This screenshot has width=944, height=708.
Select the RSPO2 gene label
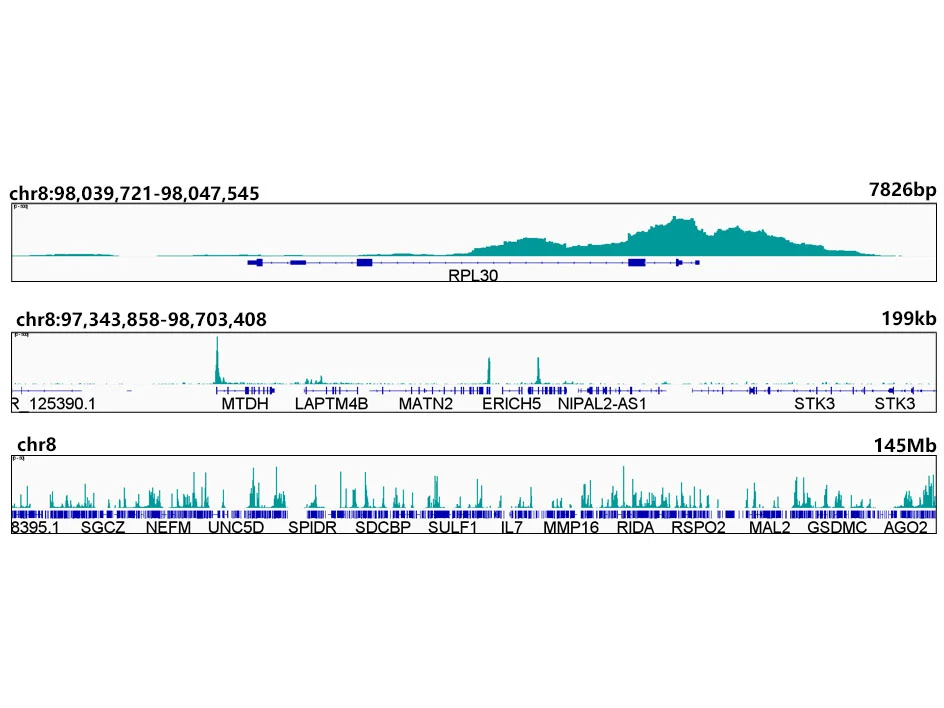[x=698, y=527]
